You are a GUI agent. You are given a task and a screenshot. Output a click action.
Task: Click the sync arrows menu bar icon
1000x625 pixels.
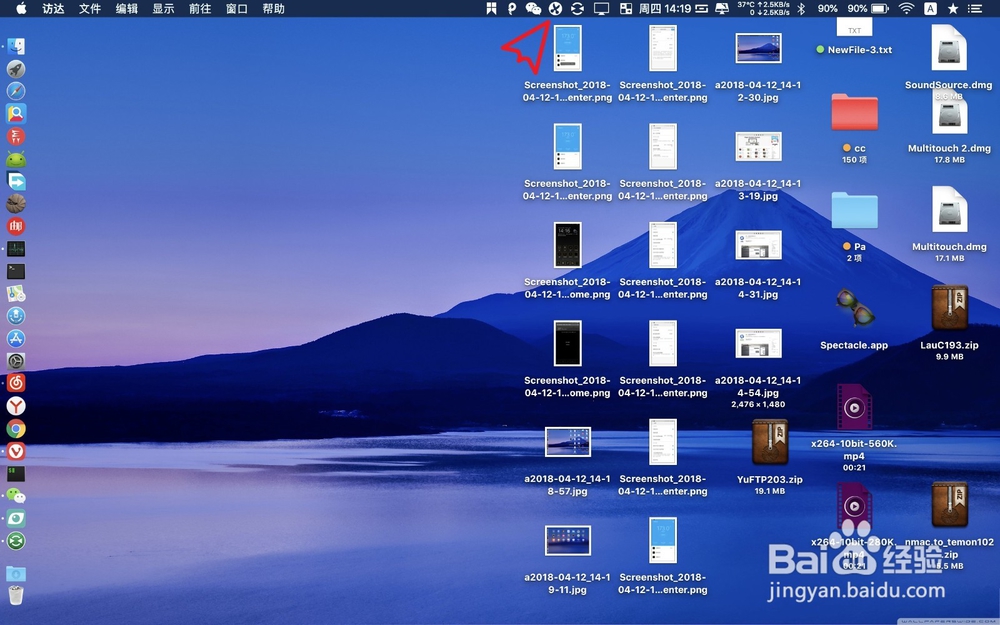[577, 8]
